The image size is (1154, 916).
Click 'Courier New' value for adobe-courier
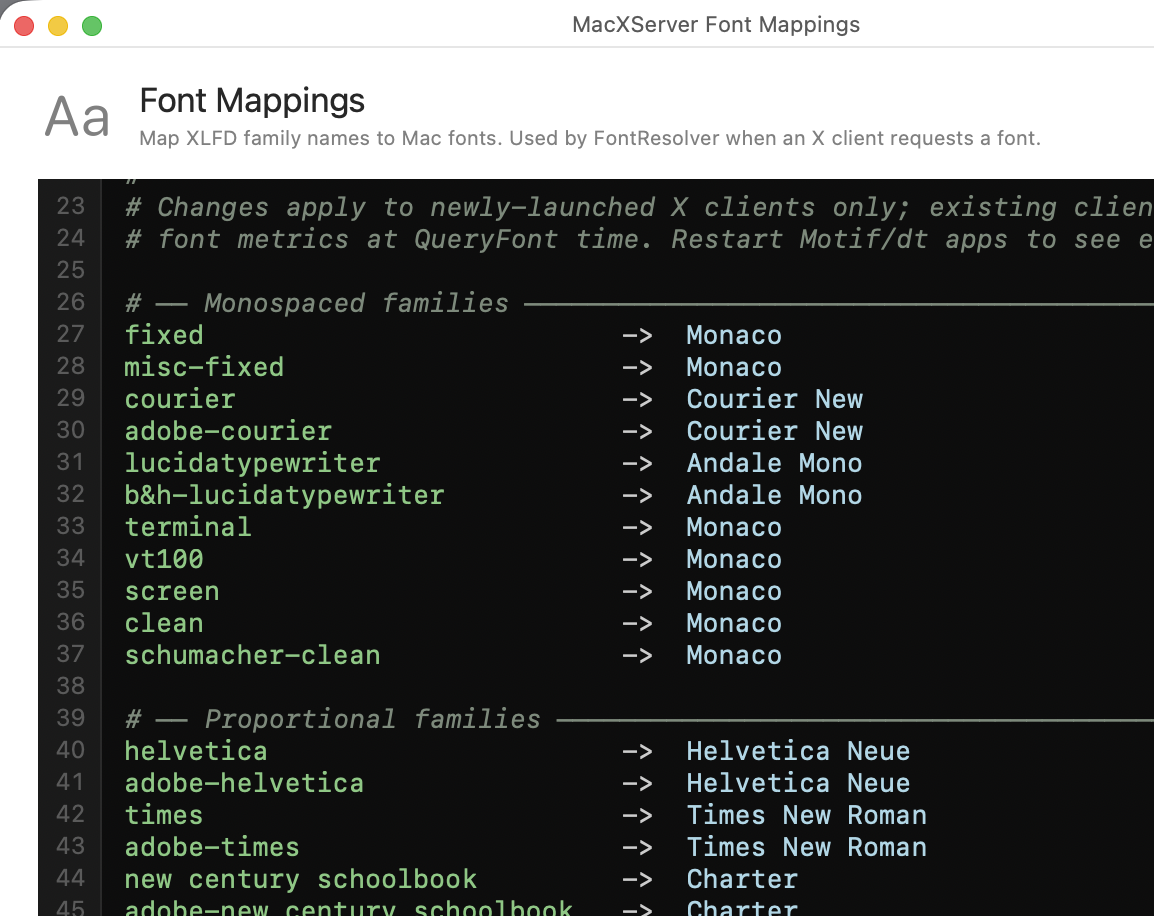click(774, 431)
